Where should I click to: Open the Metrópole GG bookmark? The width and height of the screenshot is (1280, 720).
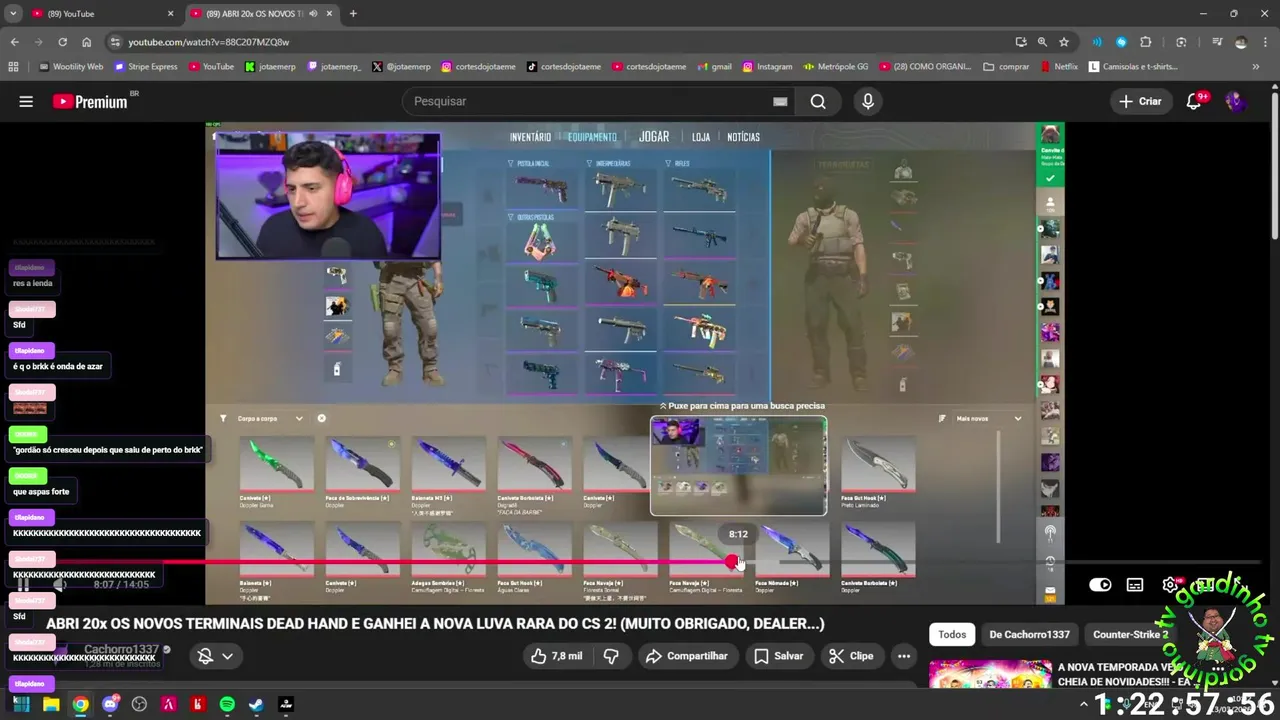(x=835, y=67)
